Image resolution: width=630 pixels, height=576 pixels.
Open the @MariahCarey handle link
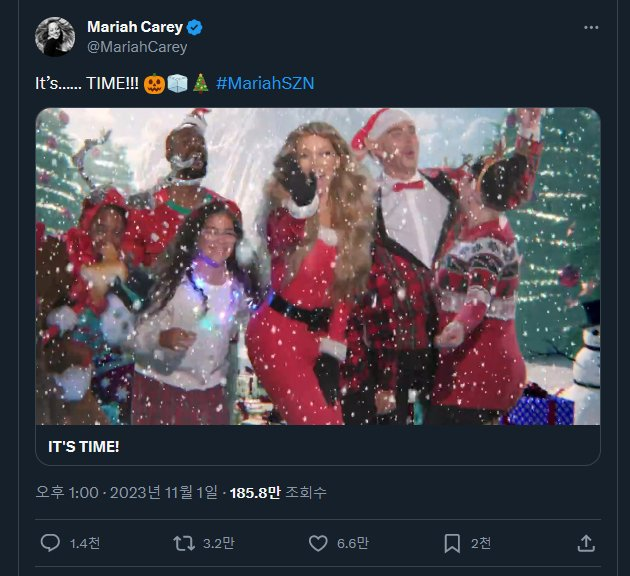[x=137, y=47]
